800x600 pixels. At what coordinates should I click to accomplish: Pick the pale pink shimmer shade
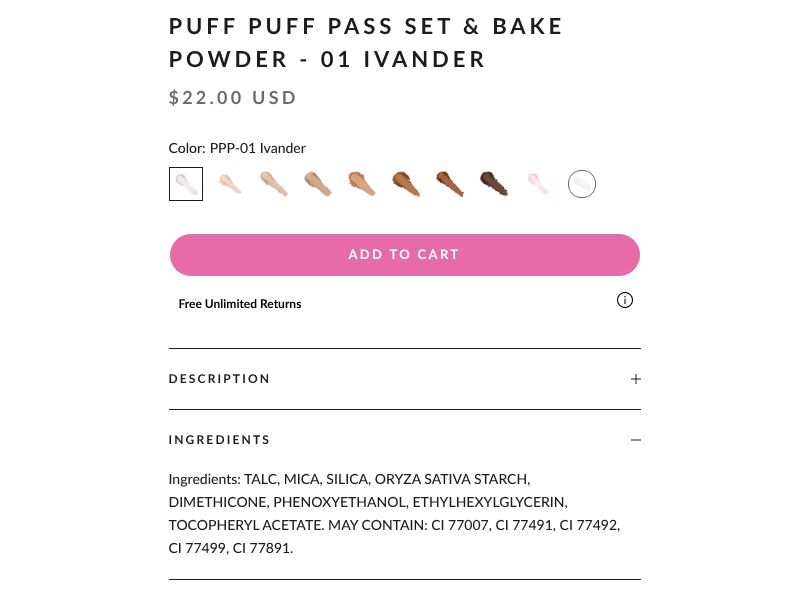(x=537, y=183)
